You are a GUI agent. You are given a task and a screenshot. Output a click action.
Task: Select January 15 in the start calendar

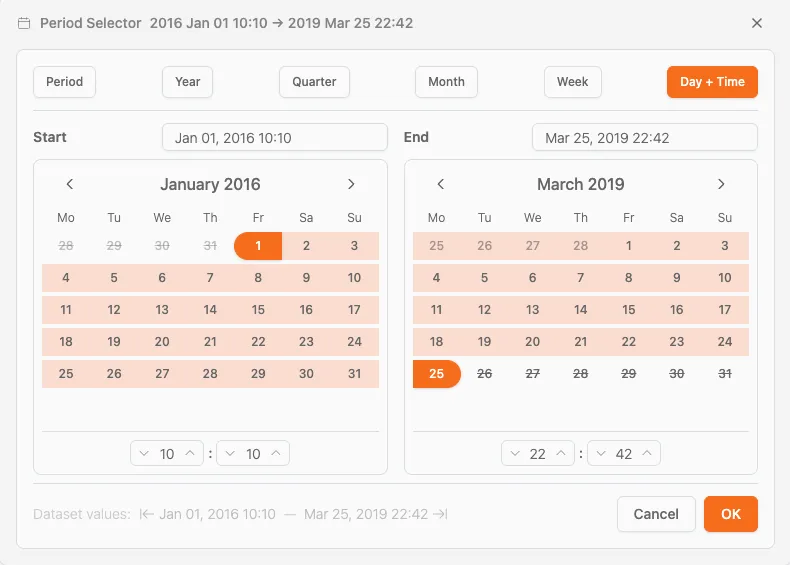[x=258, y=310]
